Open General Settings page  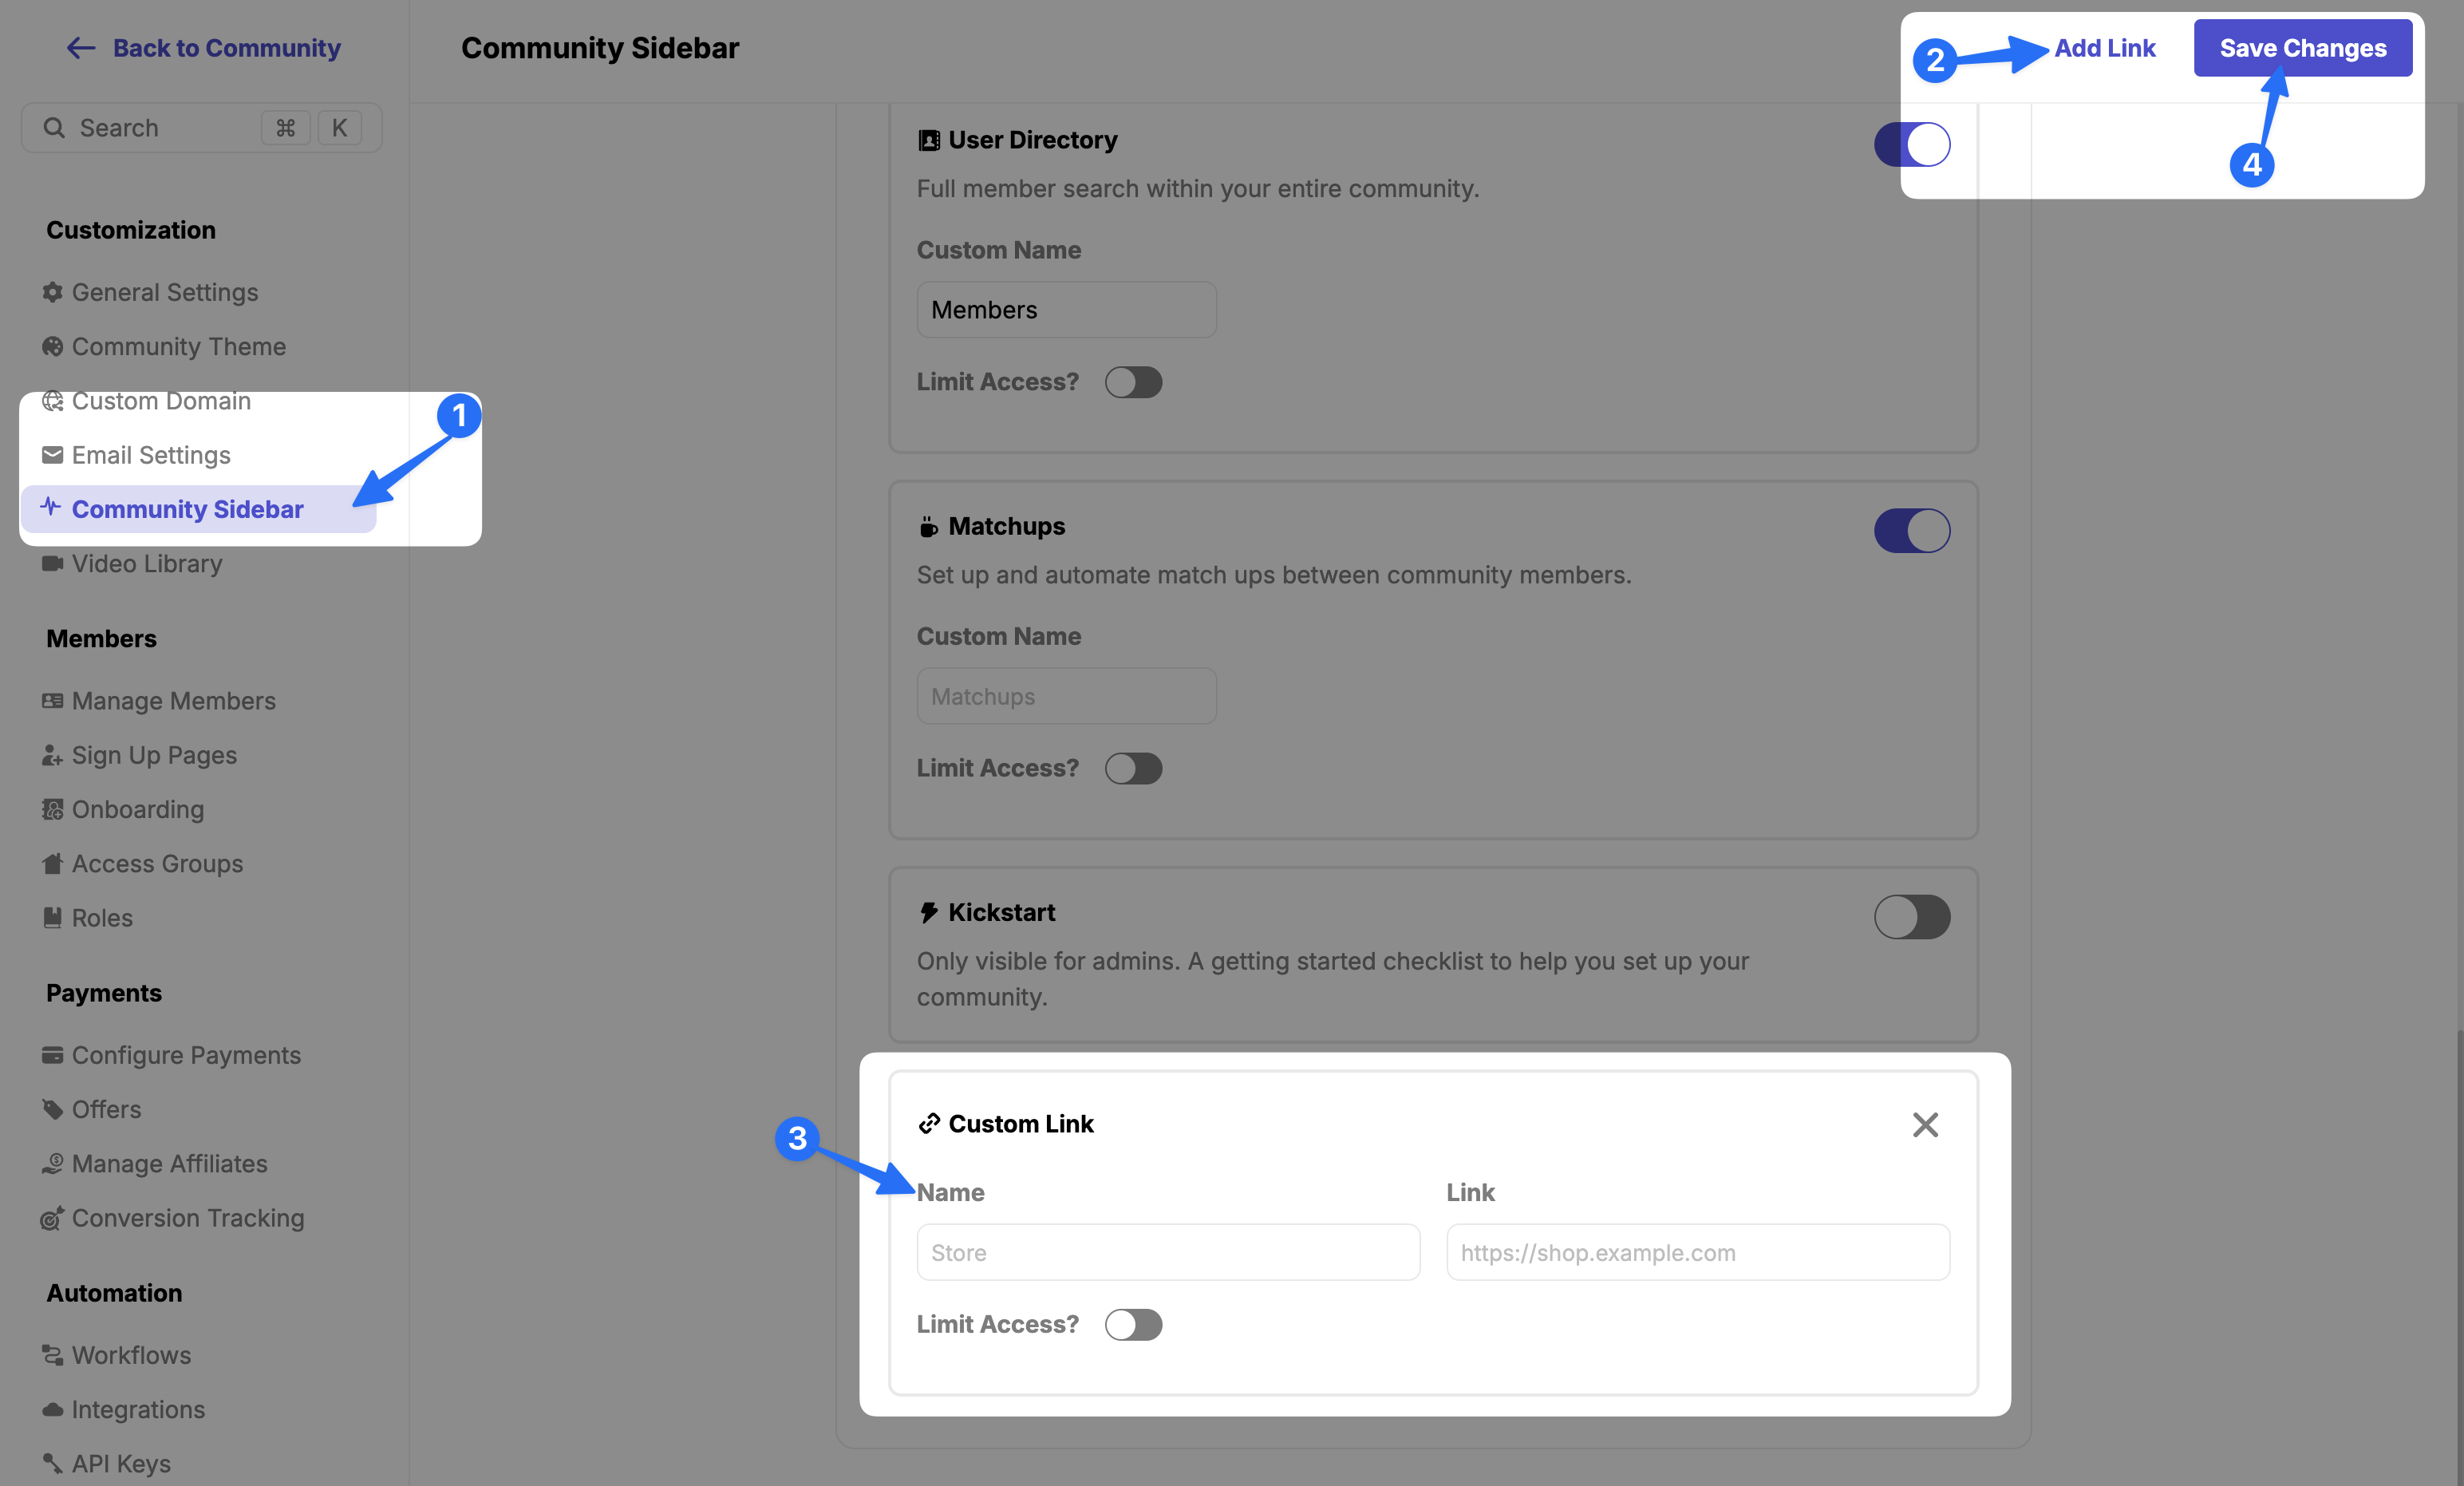click(x=165, y=292)
